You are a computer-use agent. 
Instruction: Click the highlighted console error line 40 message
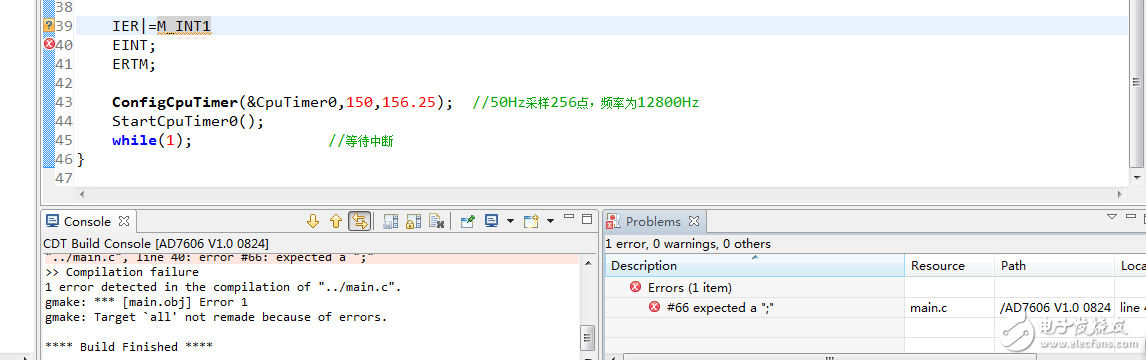(210, 257)
